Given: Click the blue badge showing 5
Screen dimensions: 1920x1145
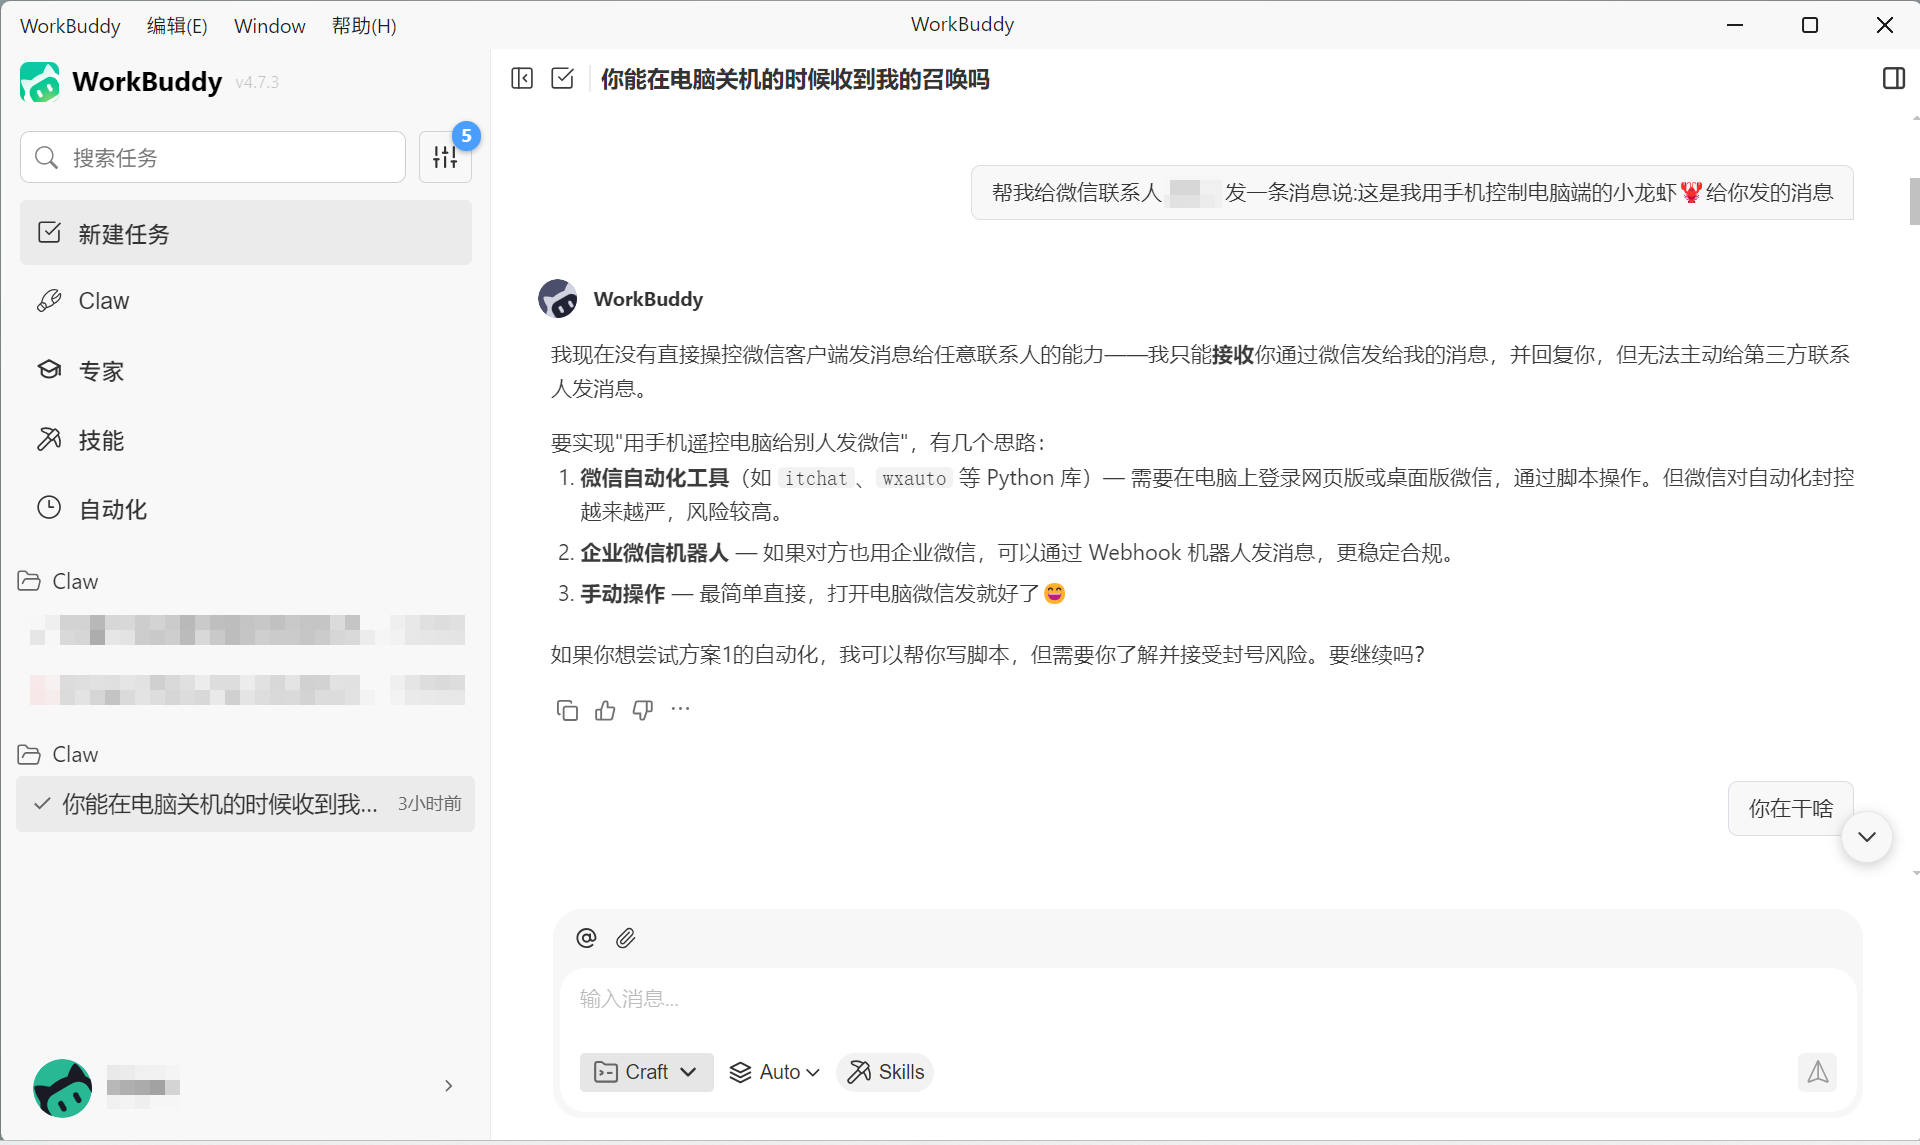Looking at the screenshot, I should [466, 136].
